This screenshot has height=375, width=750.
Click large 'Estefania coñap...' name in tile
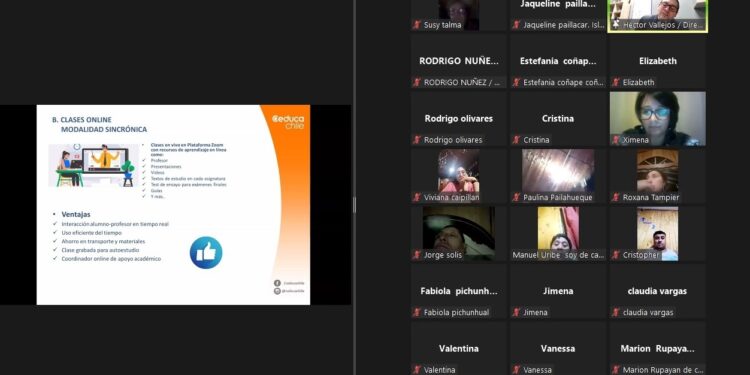pyautogui.click(x=558, y=61)
